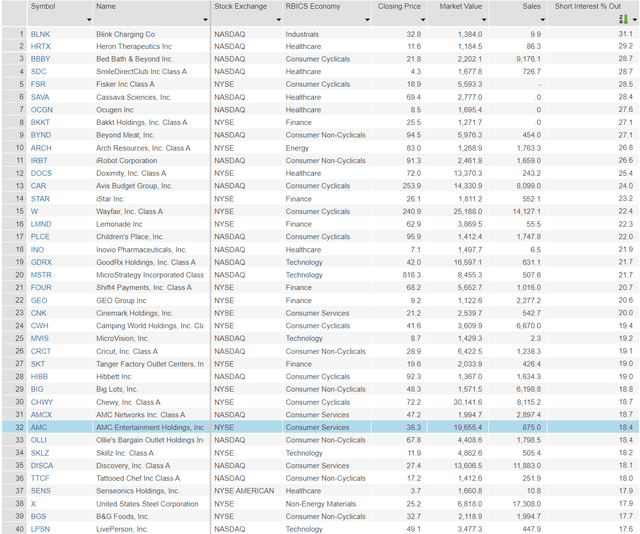
Task: Select 'AMC Entertainment Holdings, Inc' name cell
Action: [151, 427]
